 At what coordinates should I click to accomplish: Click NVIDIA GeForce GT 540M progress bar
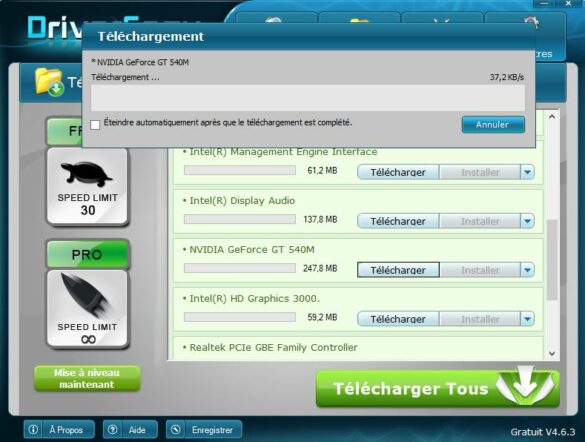pyautogui.click(x=240, y=268)
